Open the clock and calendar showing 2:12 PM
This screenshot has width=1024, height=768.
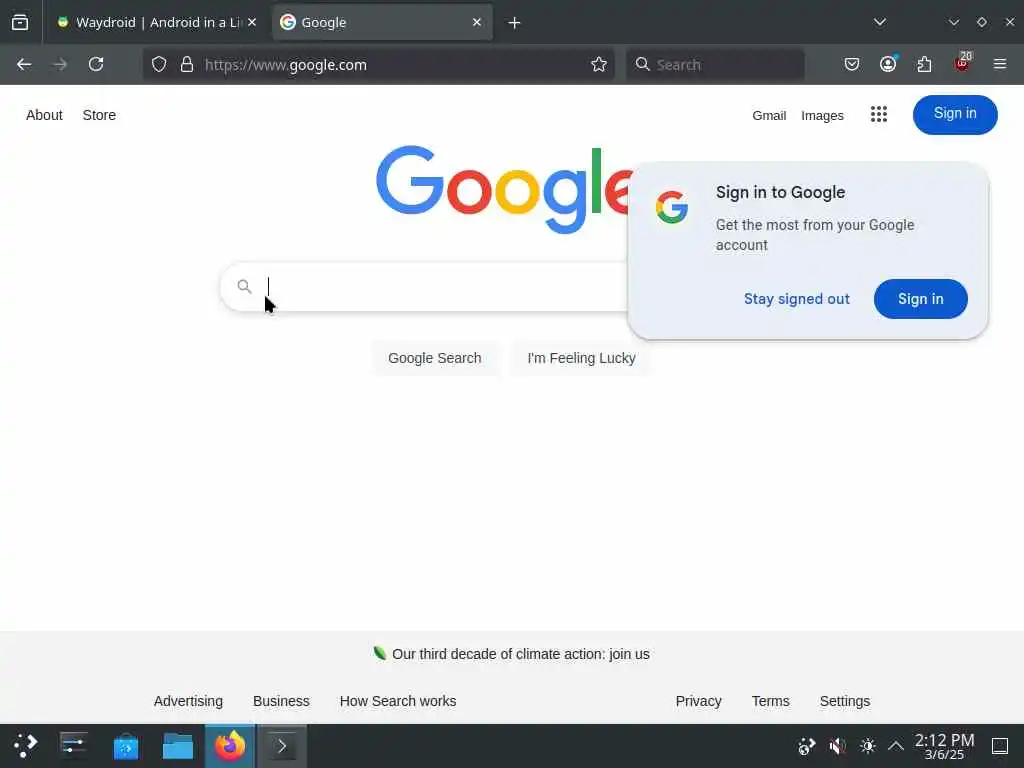click(x=944, y=746)
